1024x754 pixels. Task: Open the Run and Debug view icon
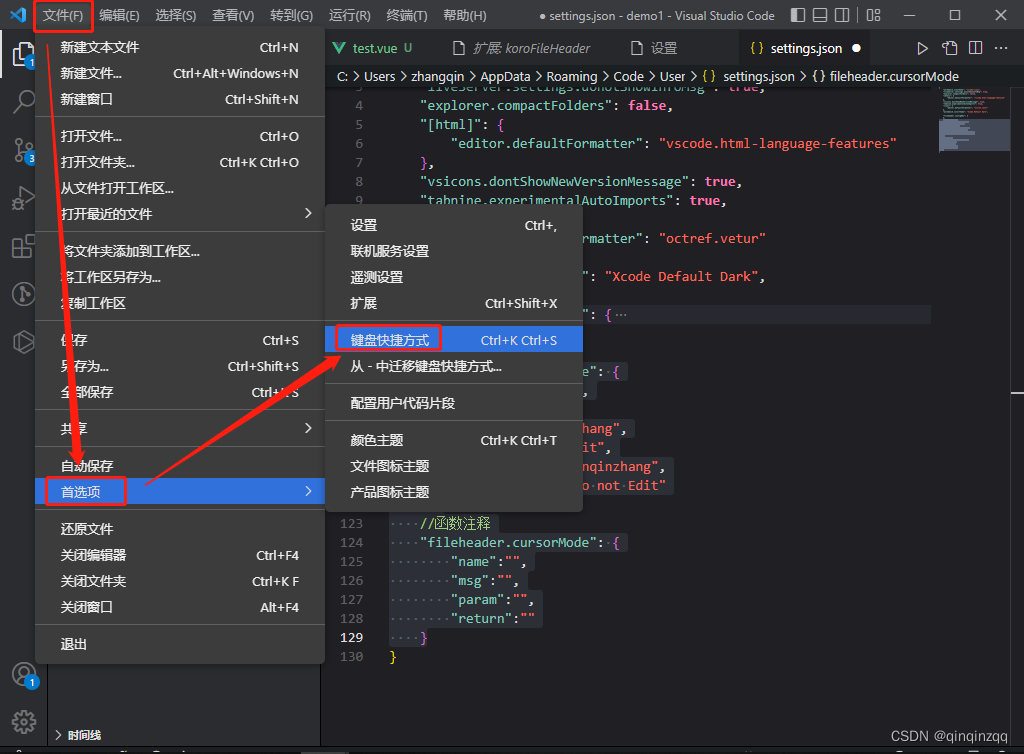coord(24,198)
